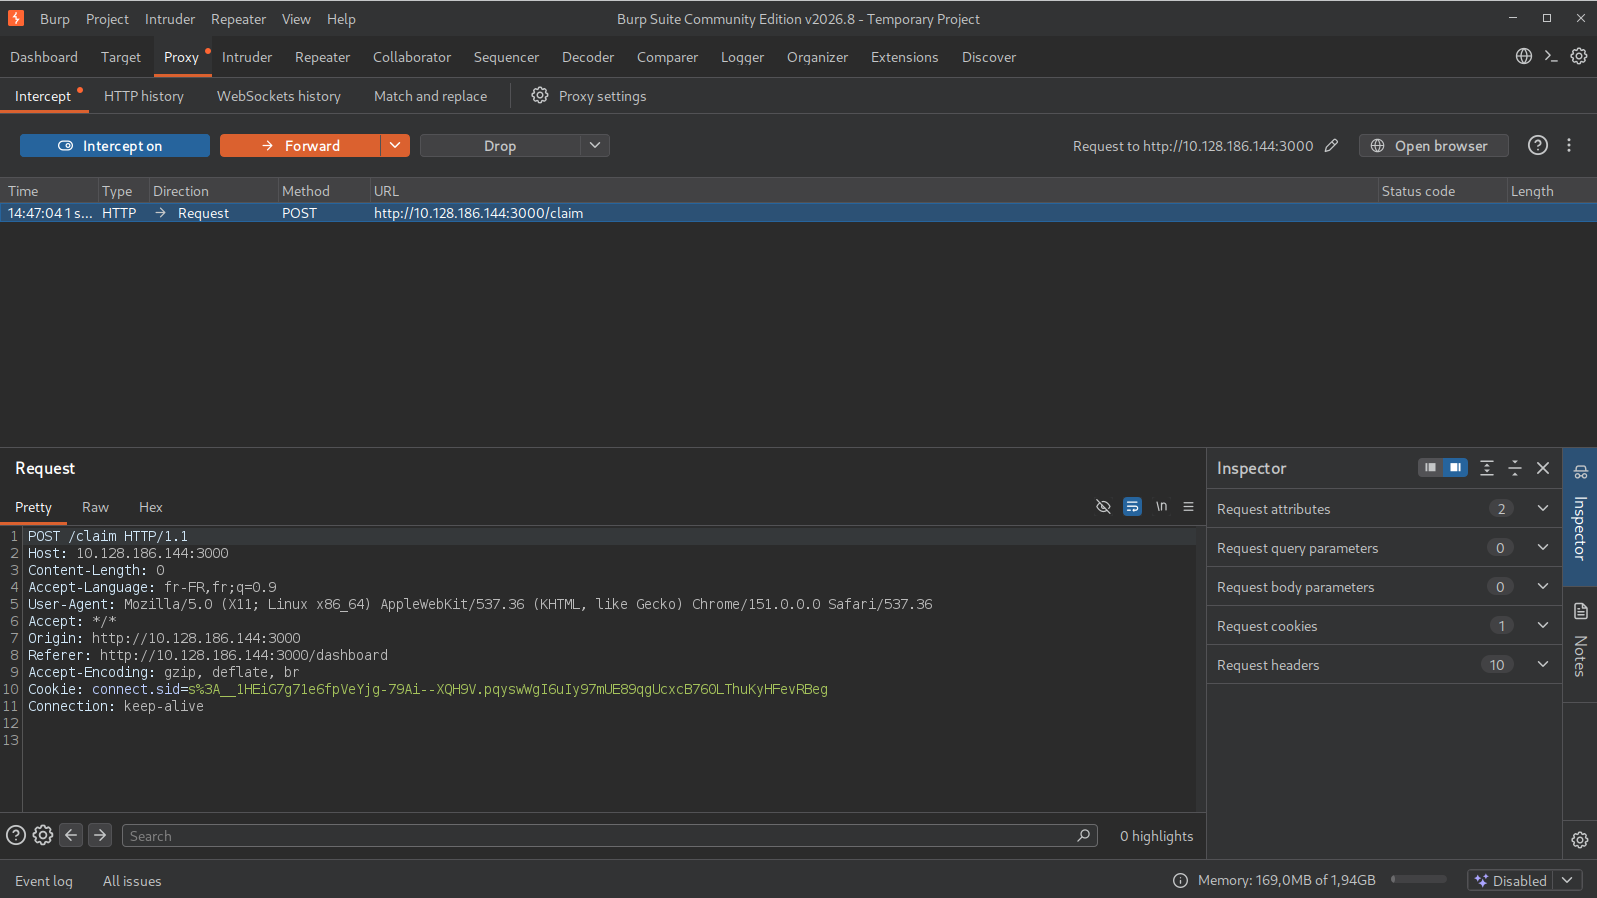
Task: Toggle hide-content crossed-eye icon in request editor
Action: coord(1103,507)
